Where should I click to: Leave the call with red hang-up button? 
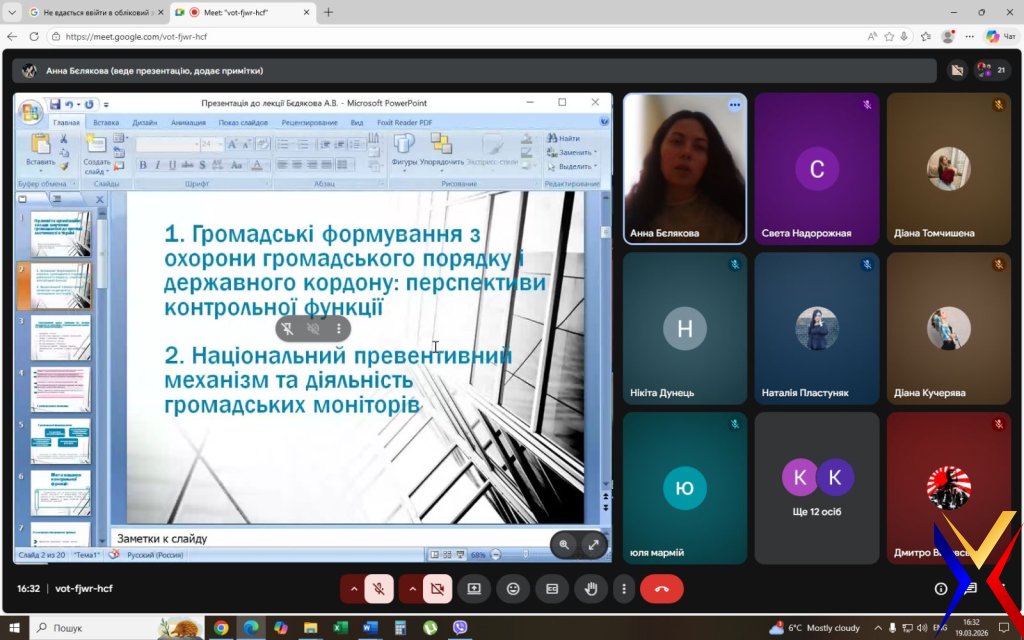coord(661,589)
